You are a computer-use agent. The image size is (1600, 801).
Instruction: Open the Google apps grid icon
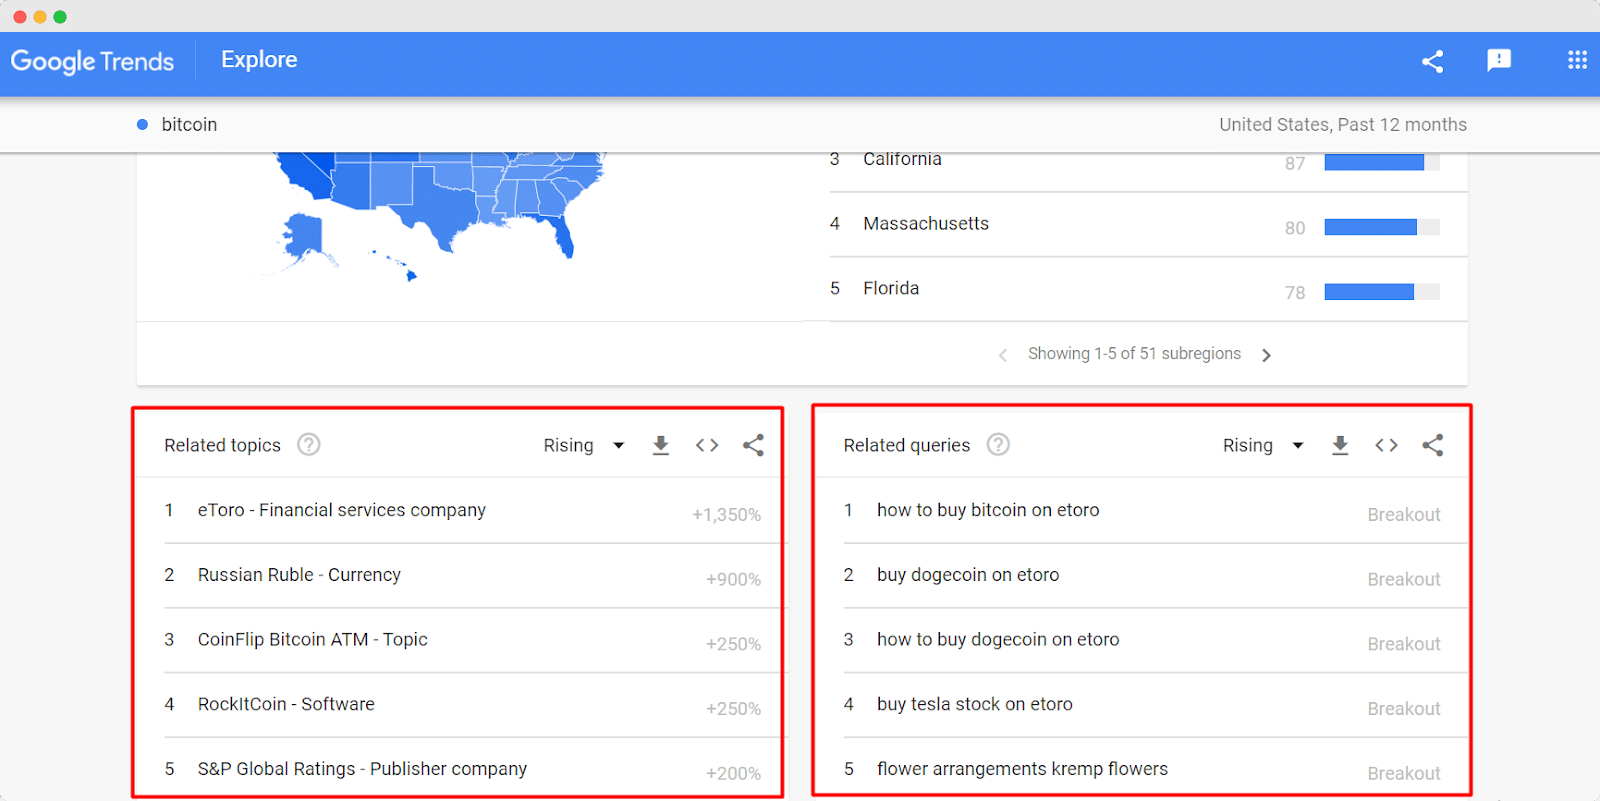click(1577, 60)
